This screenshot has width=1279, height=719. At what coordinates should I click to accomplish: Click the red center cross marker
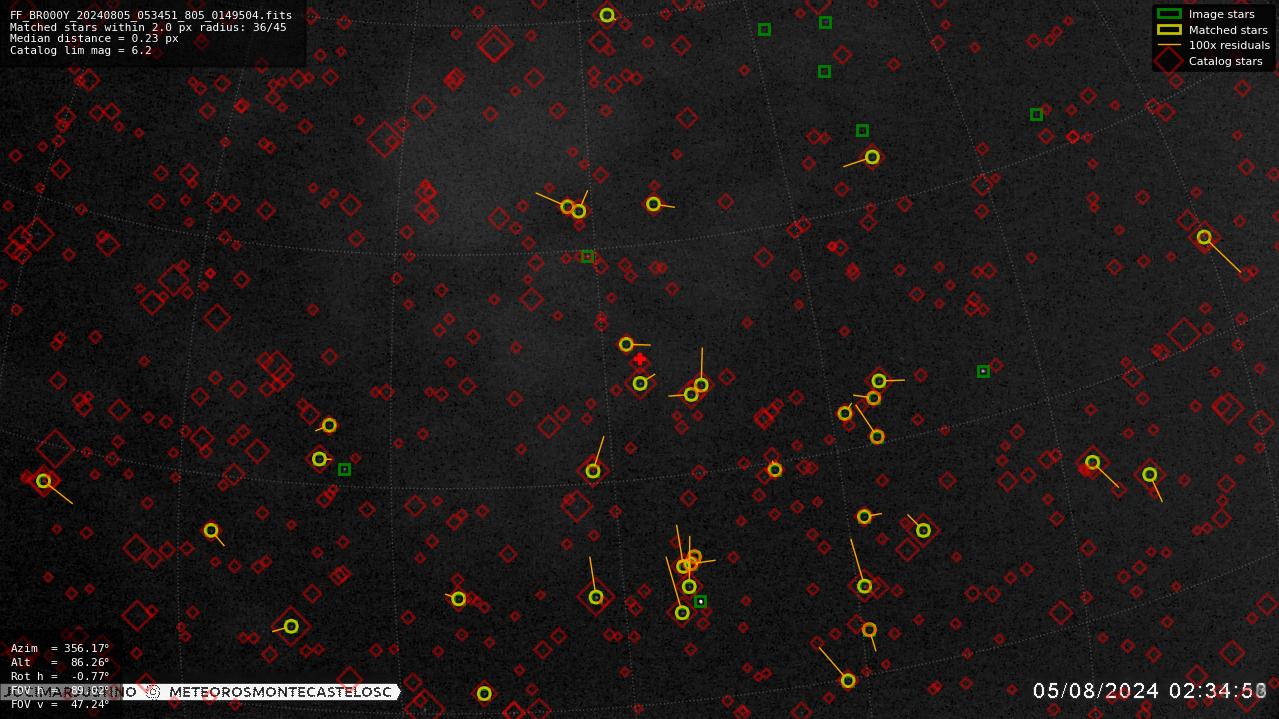640,359
